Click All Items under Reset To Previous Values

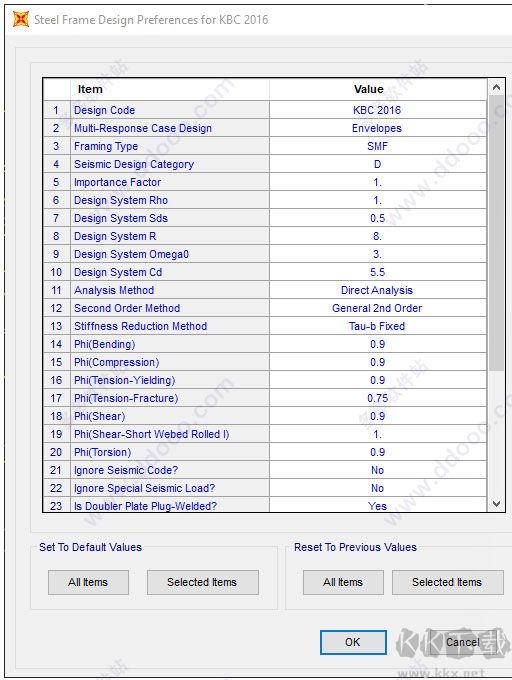tap(343, 582)
